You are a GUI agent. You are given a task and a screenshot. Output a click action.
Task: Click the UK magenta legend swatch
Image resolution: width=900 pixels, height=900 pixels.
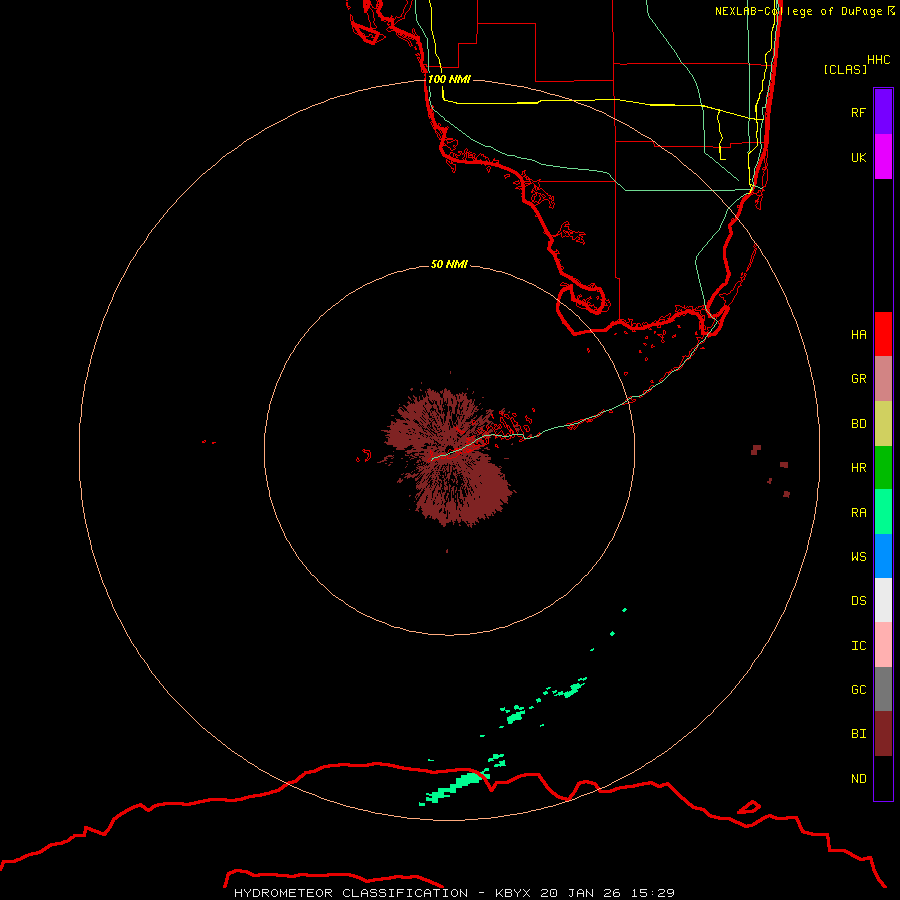pyautogui.click(x=883, y=157)
